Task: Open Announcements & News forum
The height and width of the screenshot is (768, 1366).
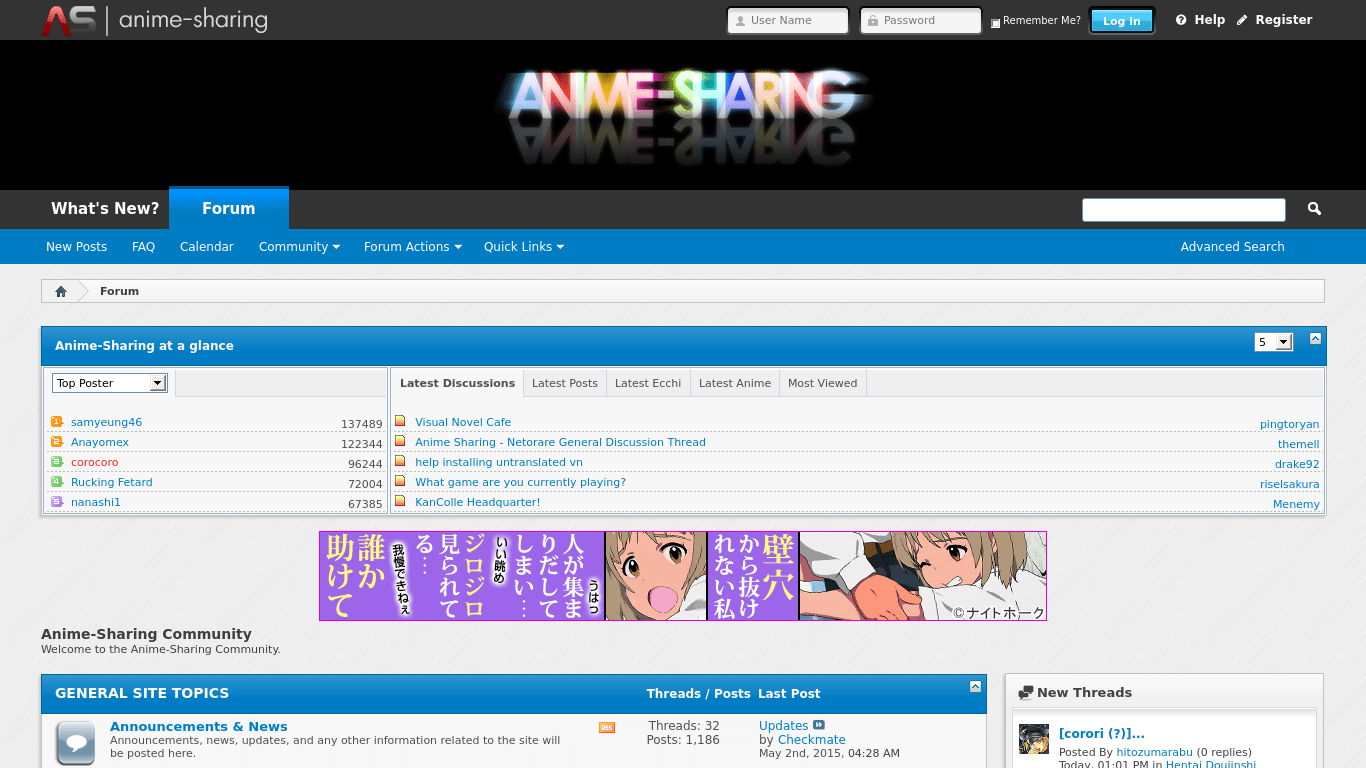Action: point(199,727)
